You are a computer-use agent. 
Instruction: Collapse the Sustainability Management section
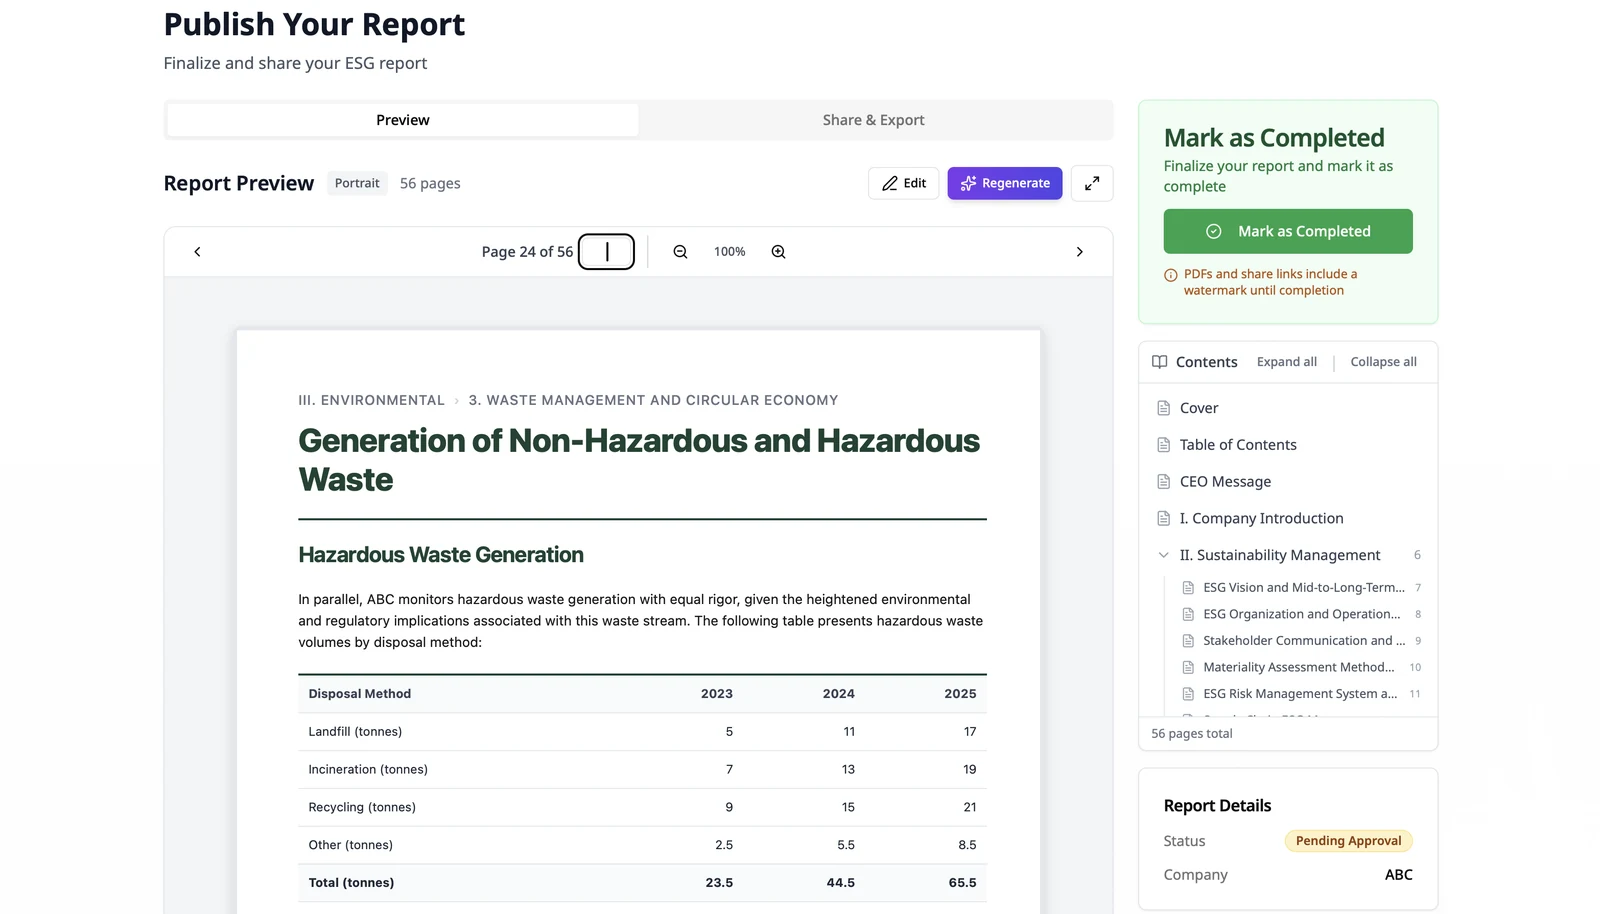1164,555
